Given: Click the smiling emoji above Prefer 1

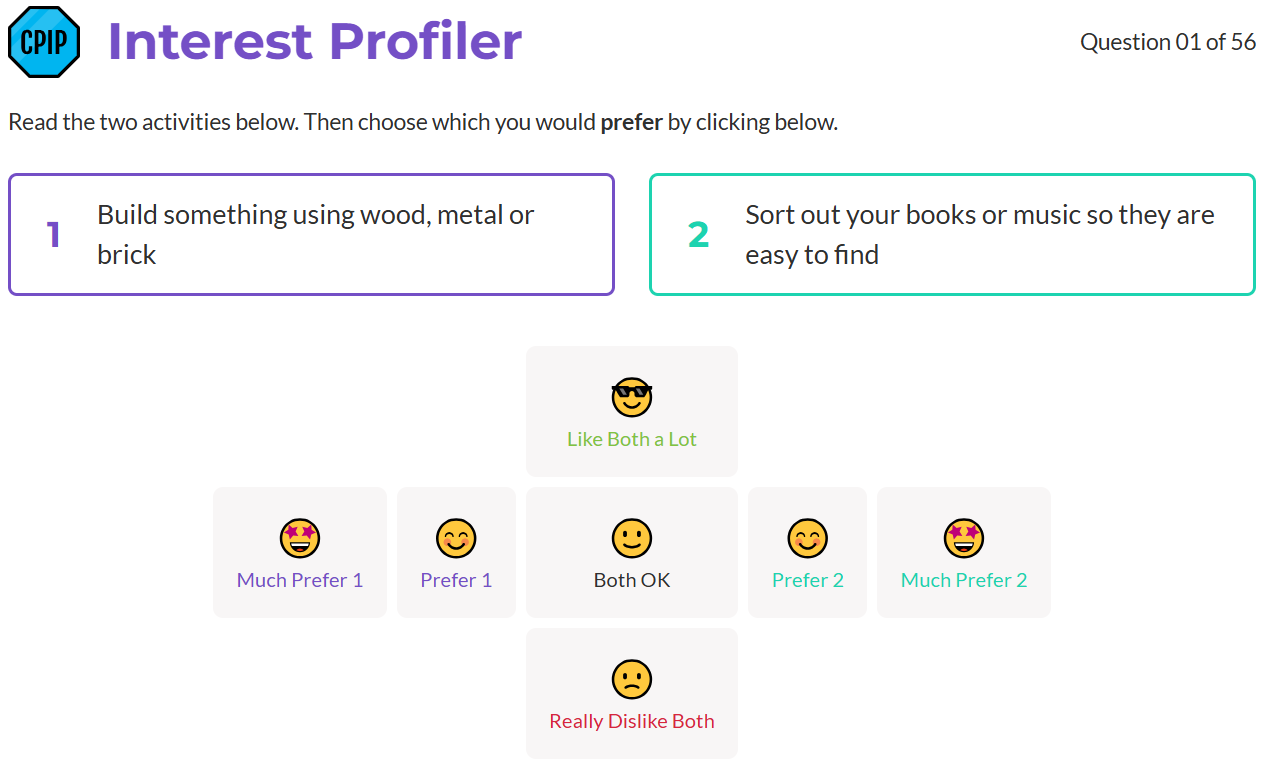Looking at the screenshot, I should point(456,539).
